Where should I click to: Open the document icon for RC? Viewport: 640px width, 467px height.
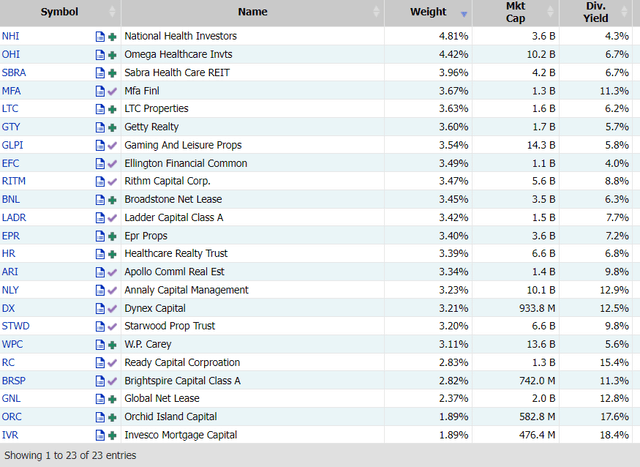100,362
